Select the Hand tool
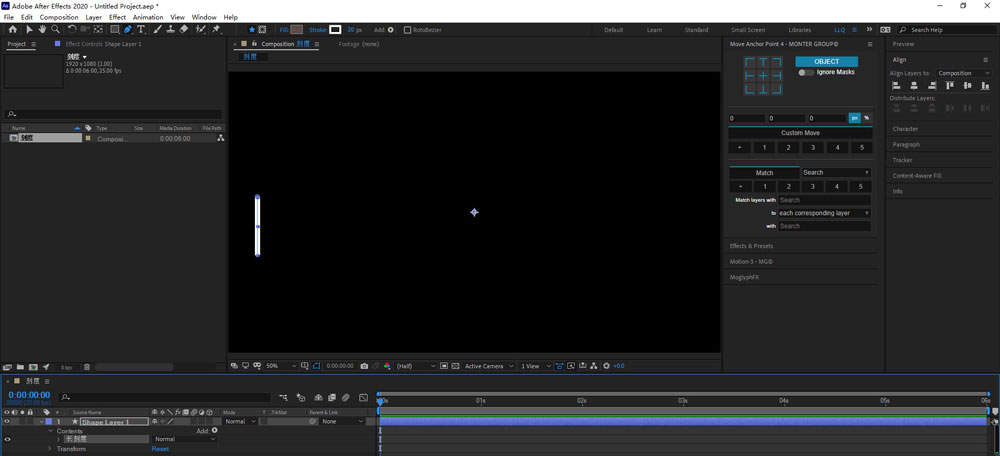This screenshot has width=1000, height=456. coord(42,30)
